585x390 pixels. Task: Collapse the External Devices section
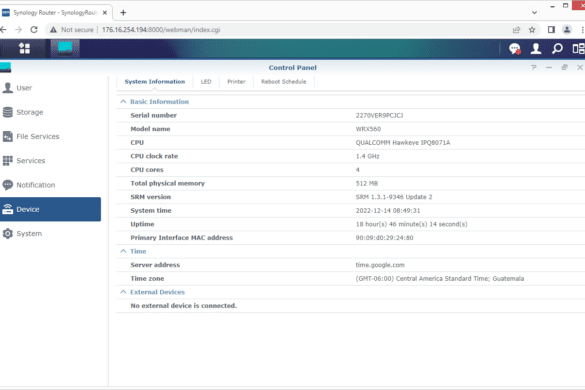coord(123,292)
